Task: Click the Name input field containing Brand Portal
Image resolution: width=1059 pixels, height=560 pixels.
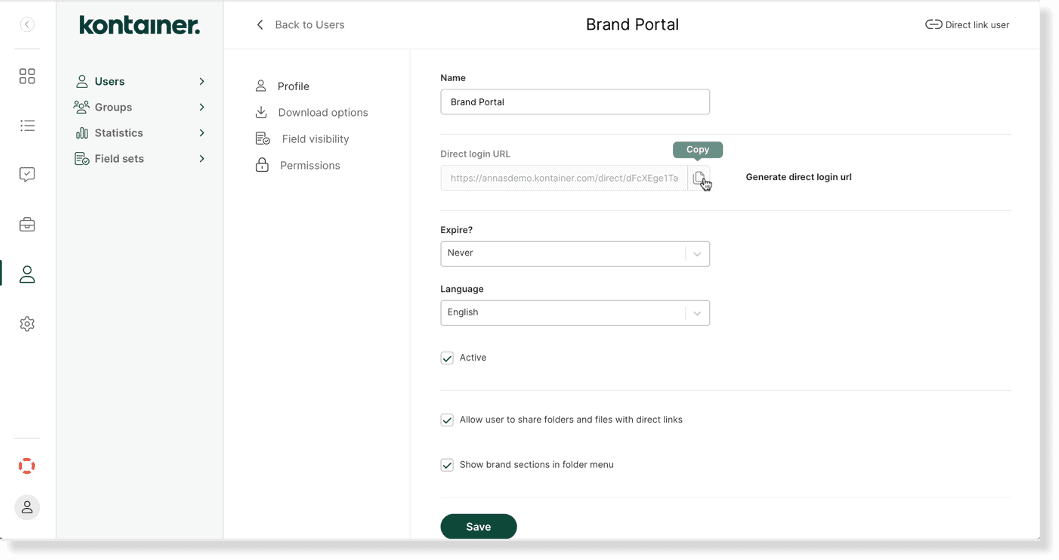Action: click(x=575, y=102)
